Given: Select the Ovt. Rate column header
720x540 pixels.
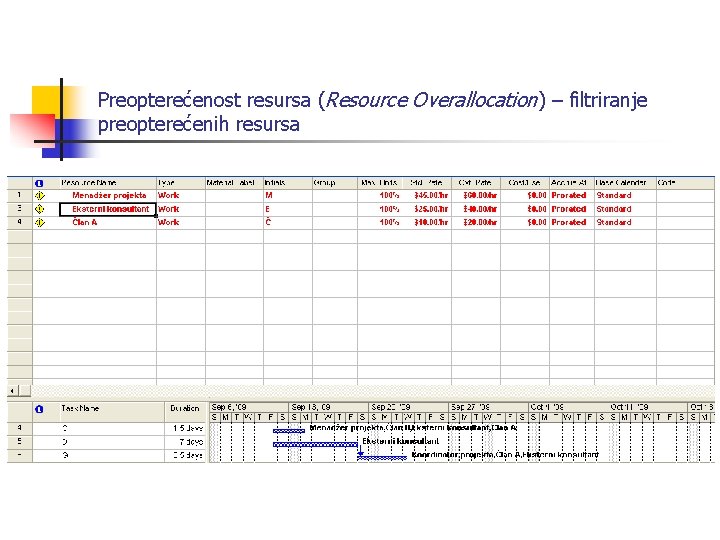Looking at the screenshot, I should [476, 183].
